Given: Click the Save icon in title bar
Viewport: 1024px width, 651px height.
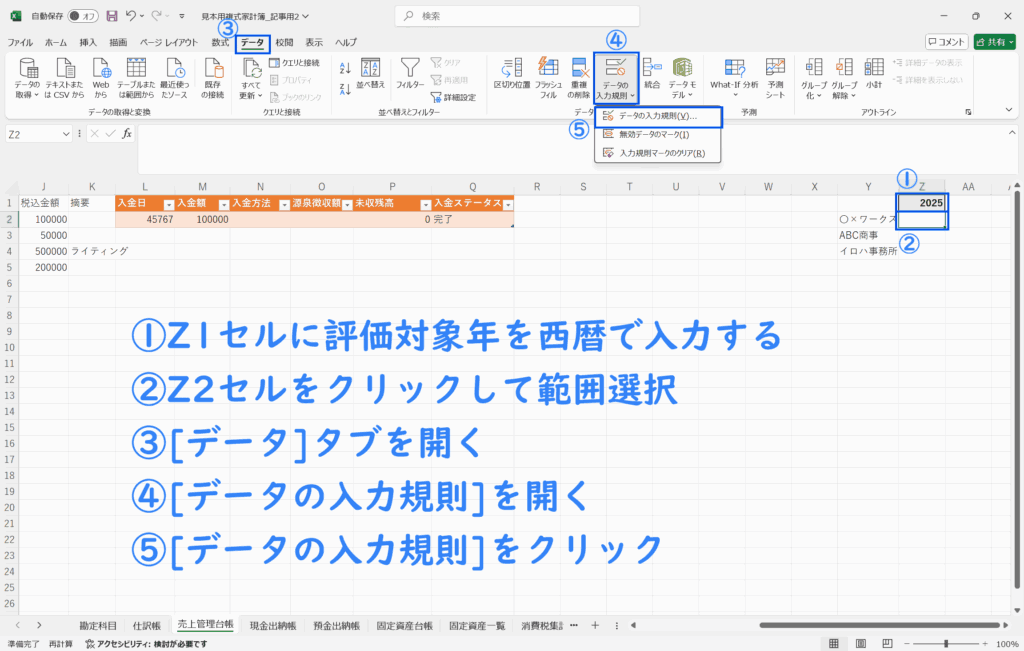Looking at the screenshot, I should pos(112,17).
